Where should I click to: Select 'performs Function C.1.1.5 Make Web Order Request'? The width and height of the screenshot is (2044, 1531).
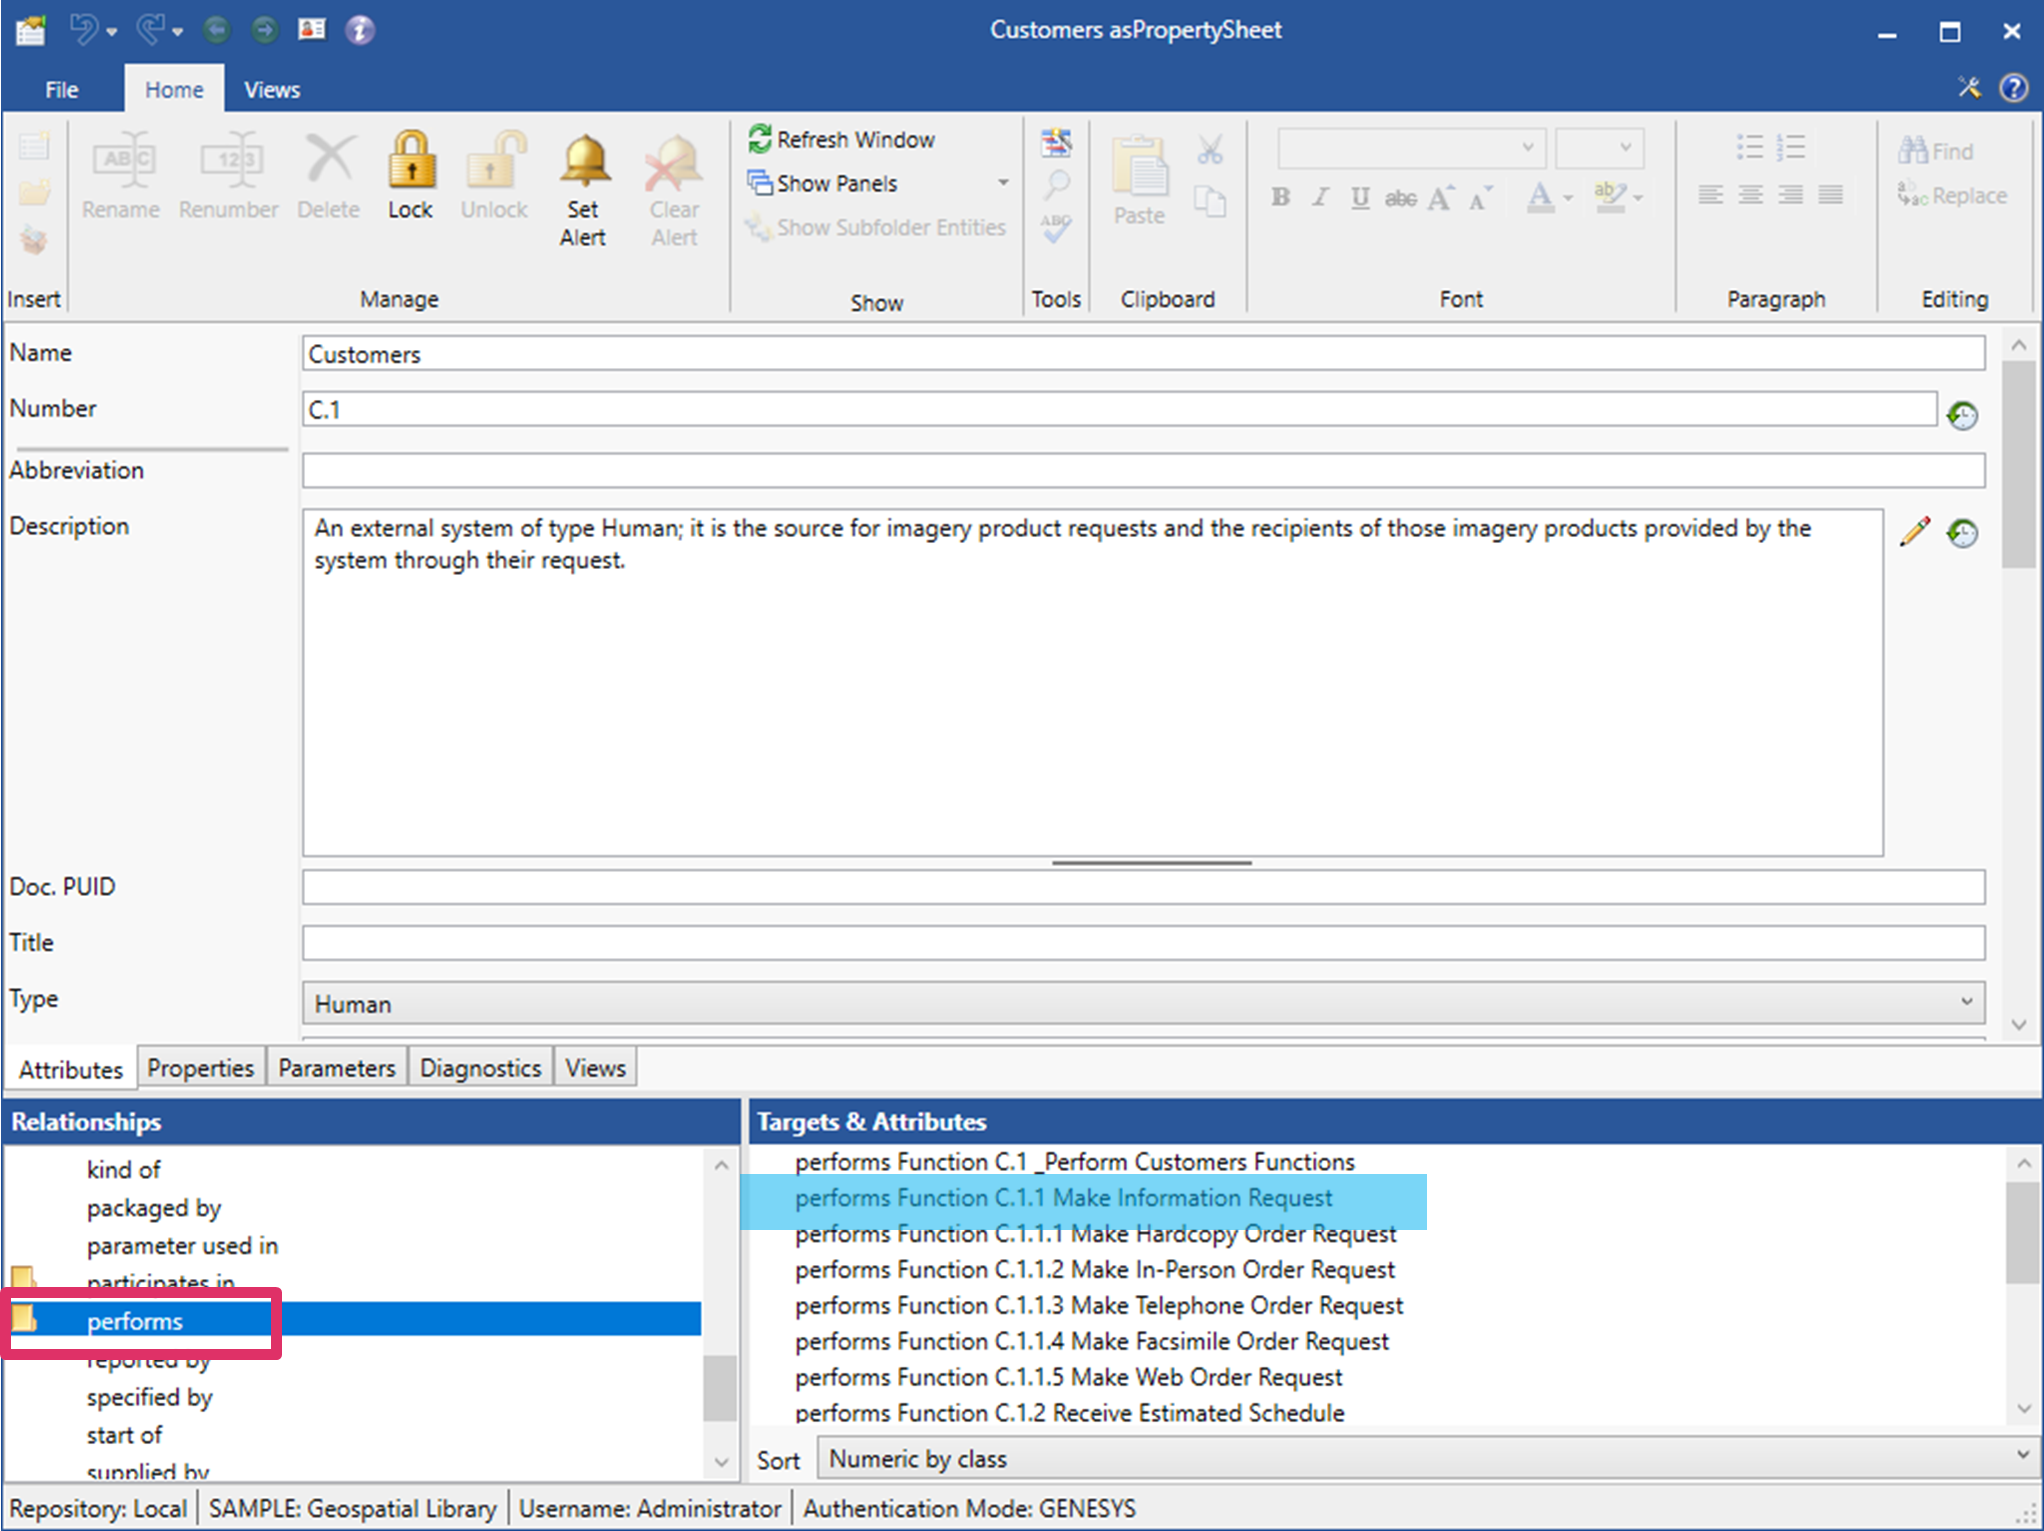1068,1377
